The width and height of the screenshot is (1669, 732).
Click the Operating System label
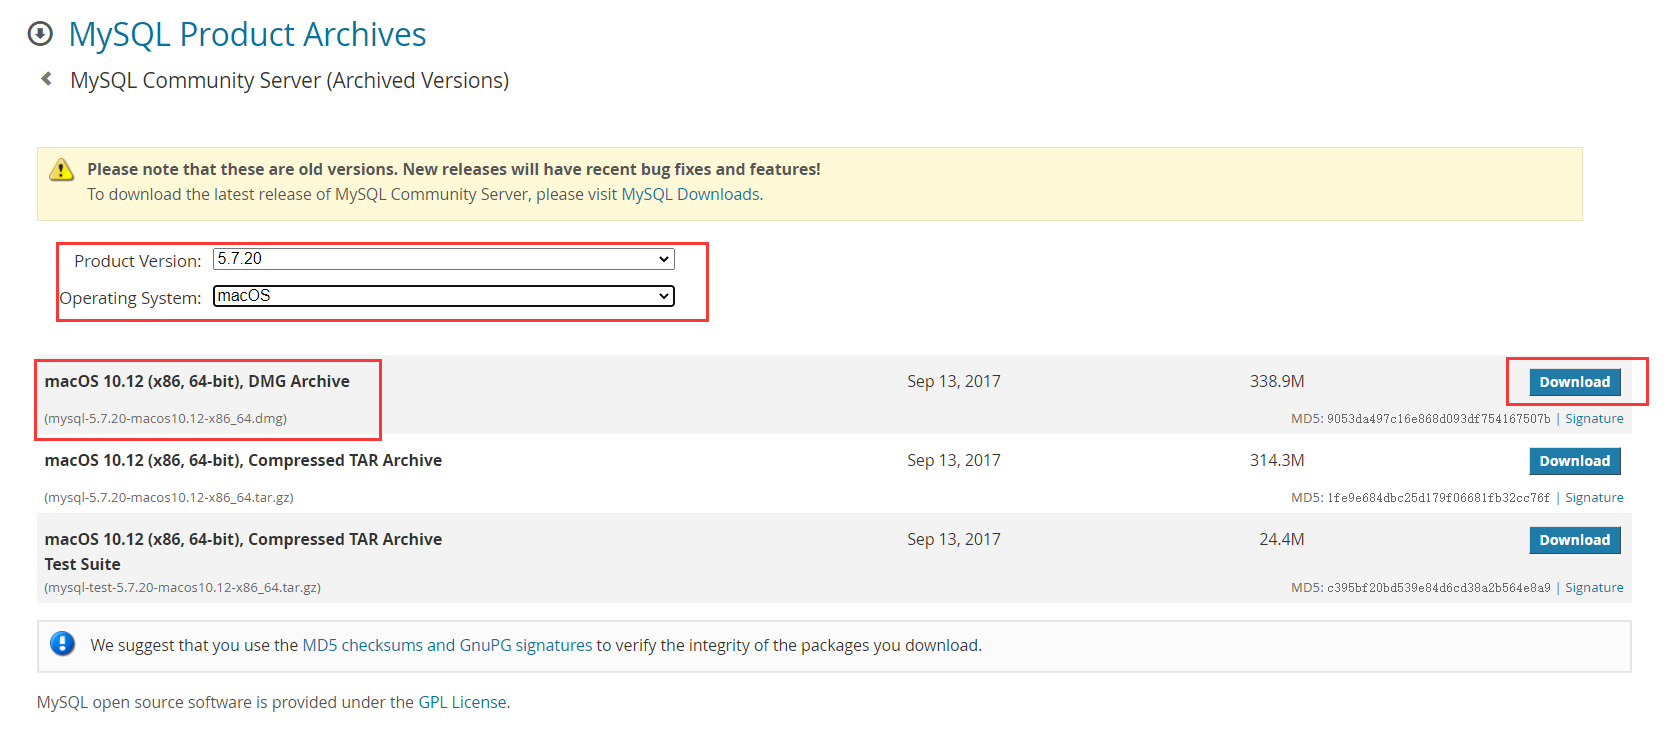tap(131, 298)
